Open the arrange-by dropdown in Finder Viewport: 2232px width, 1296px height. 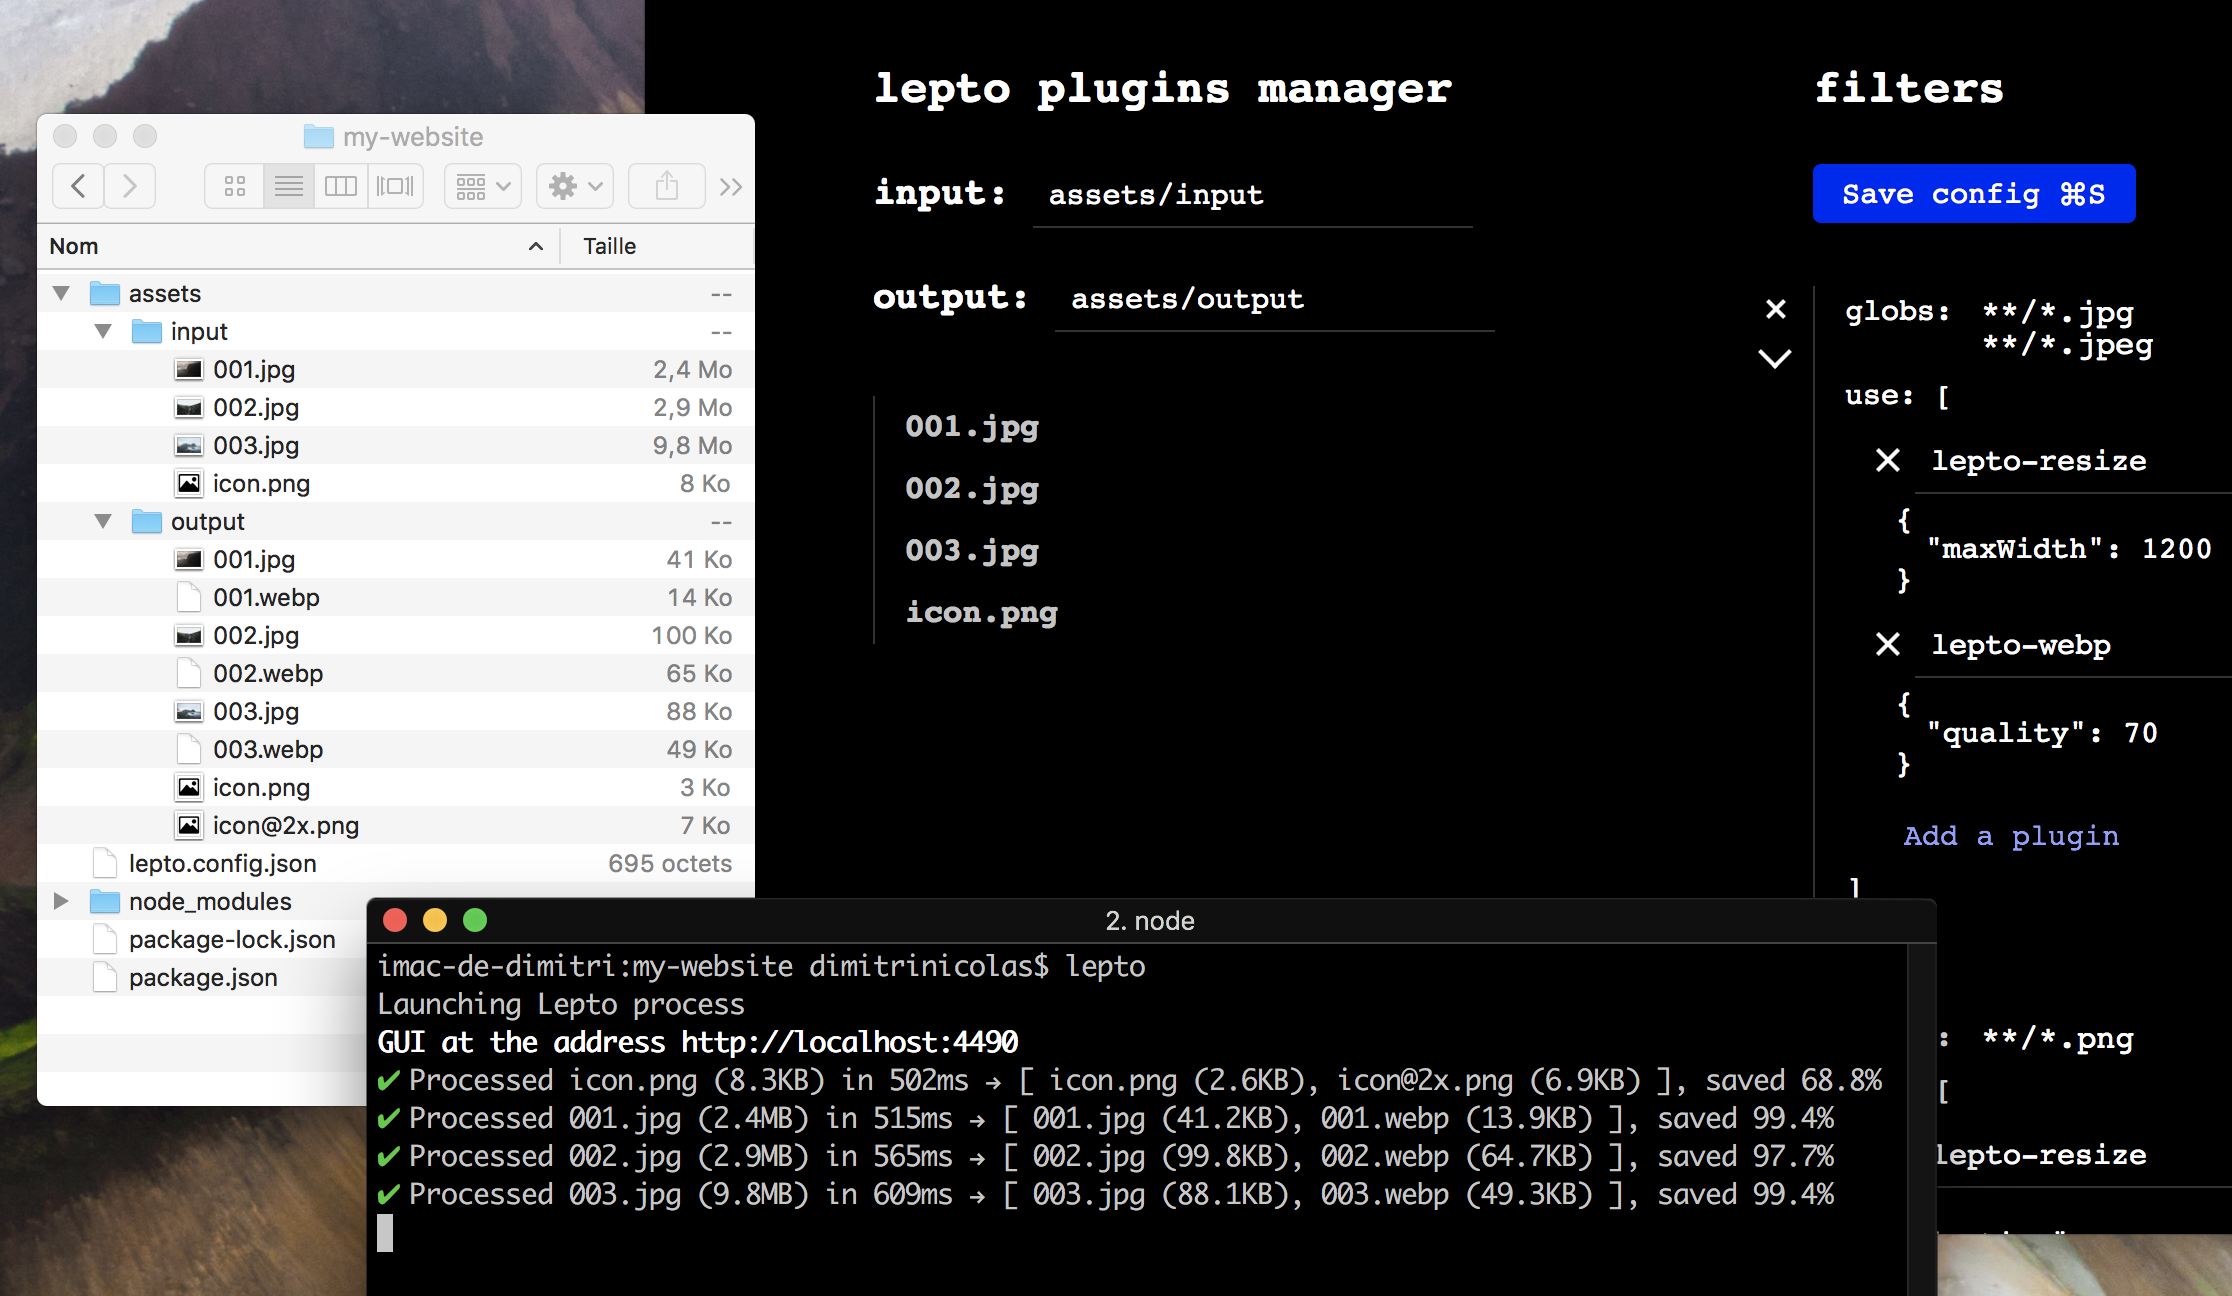[x=483, y=186]
